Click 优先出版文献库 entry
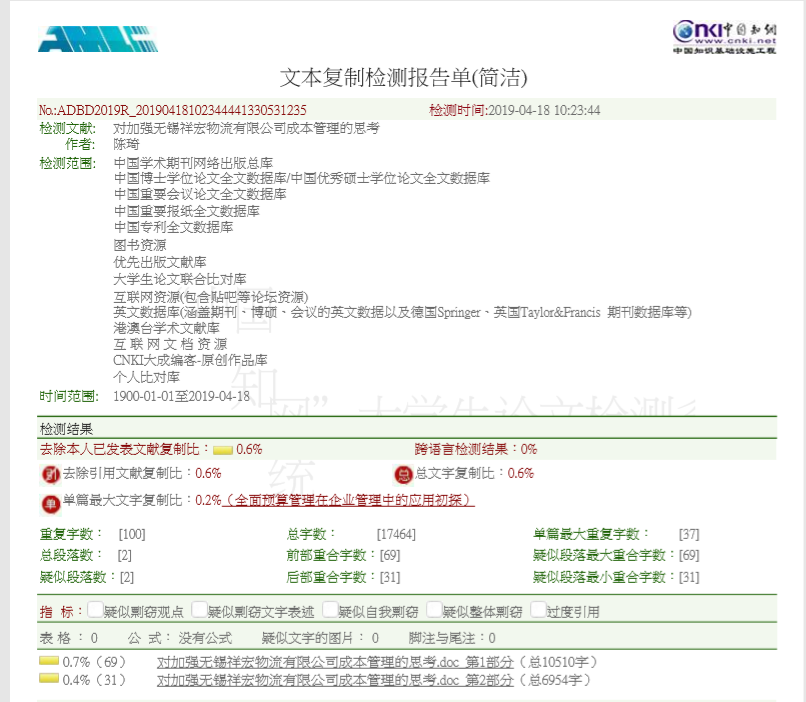Image resolution: width=806 pixels, height=702 pixels. coord(160,262)
